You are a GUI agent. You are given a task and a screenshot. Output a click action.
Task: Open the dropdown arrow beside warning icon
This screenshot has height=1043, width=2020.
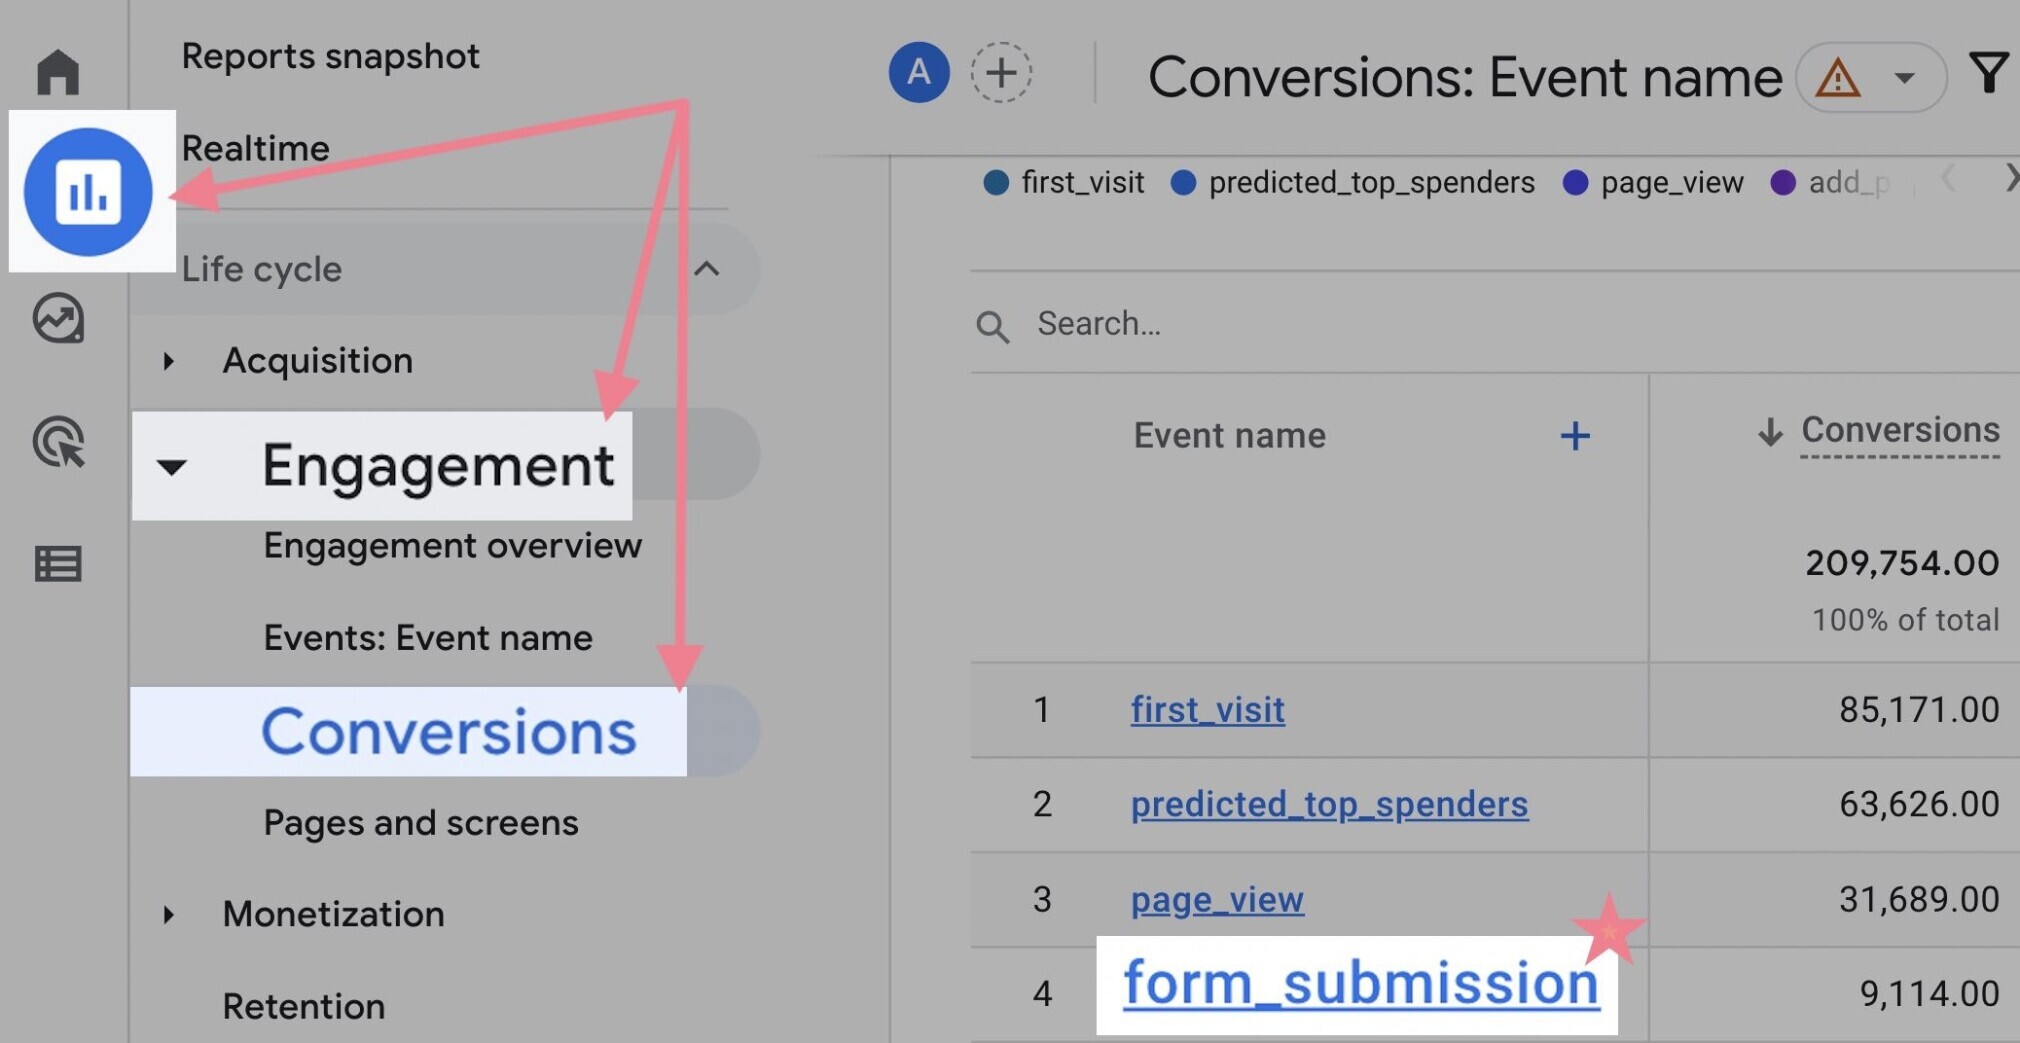[1904, 78]
